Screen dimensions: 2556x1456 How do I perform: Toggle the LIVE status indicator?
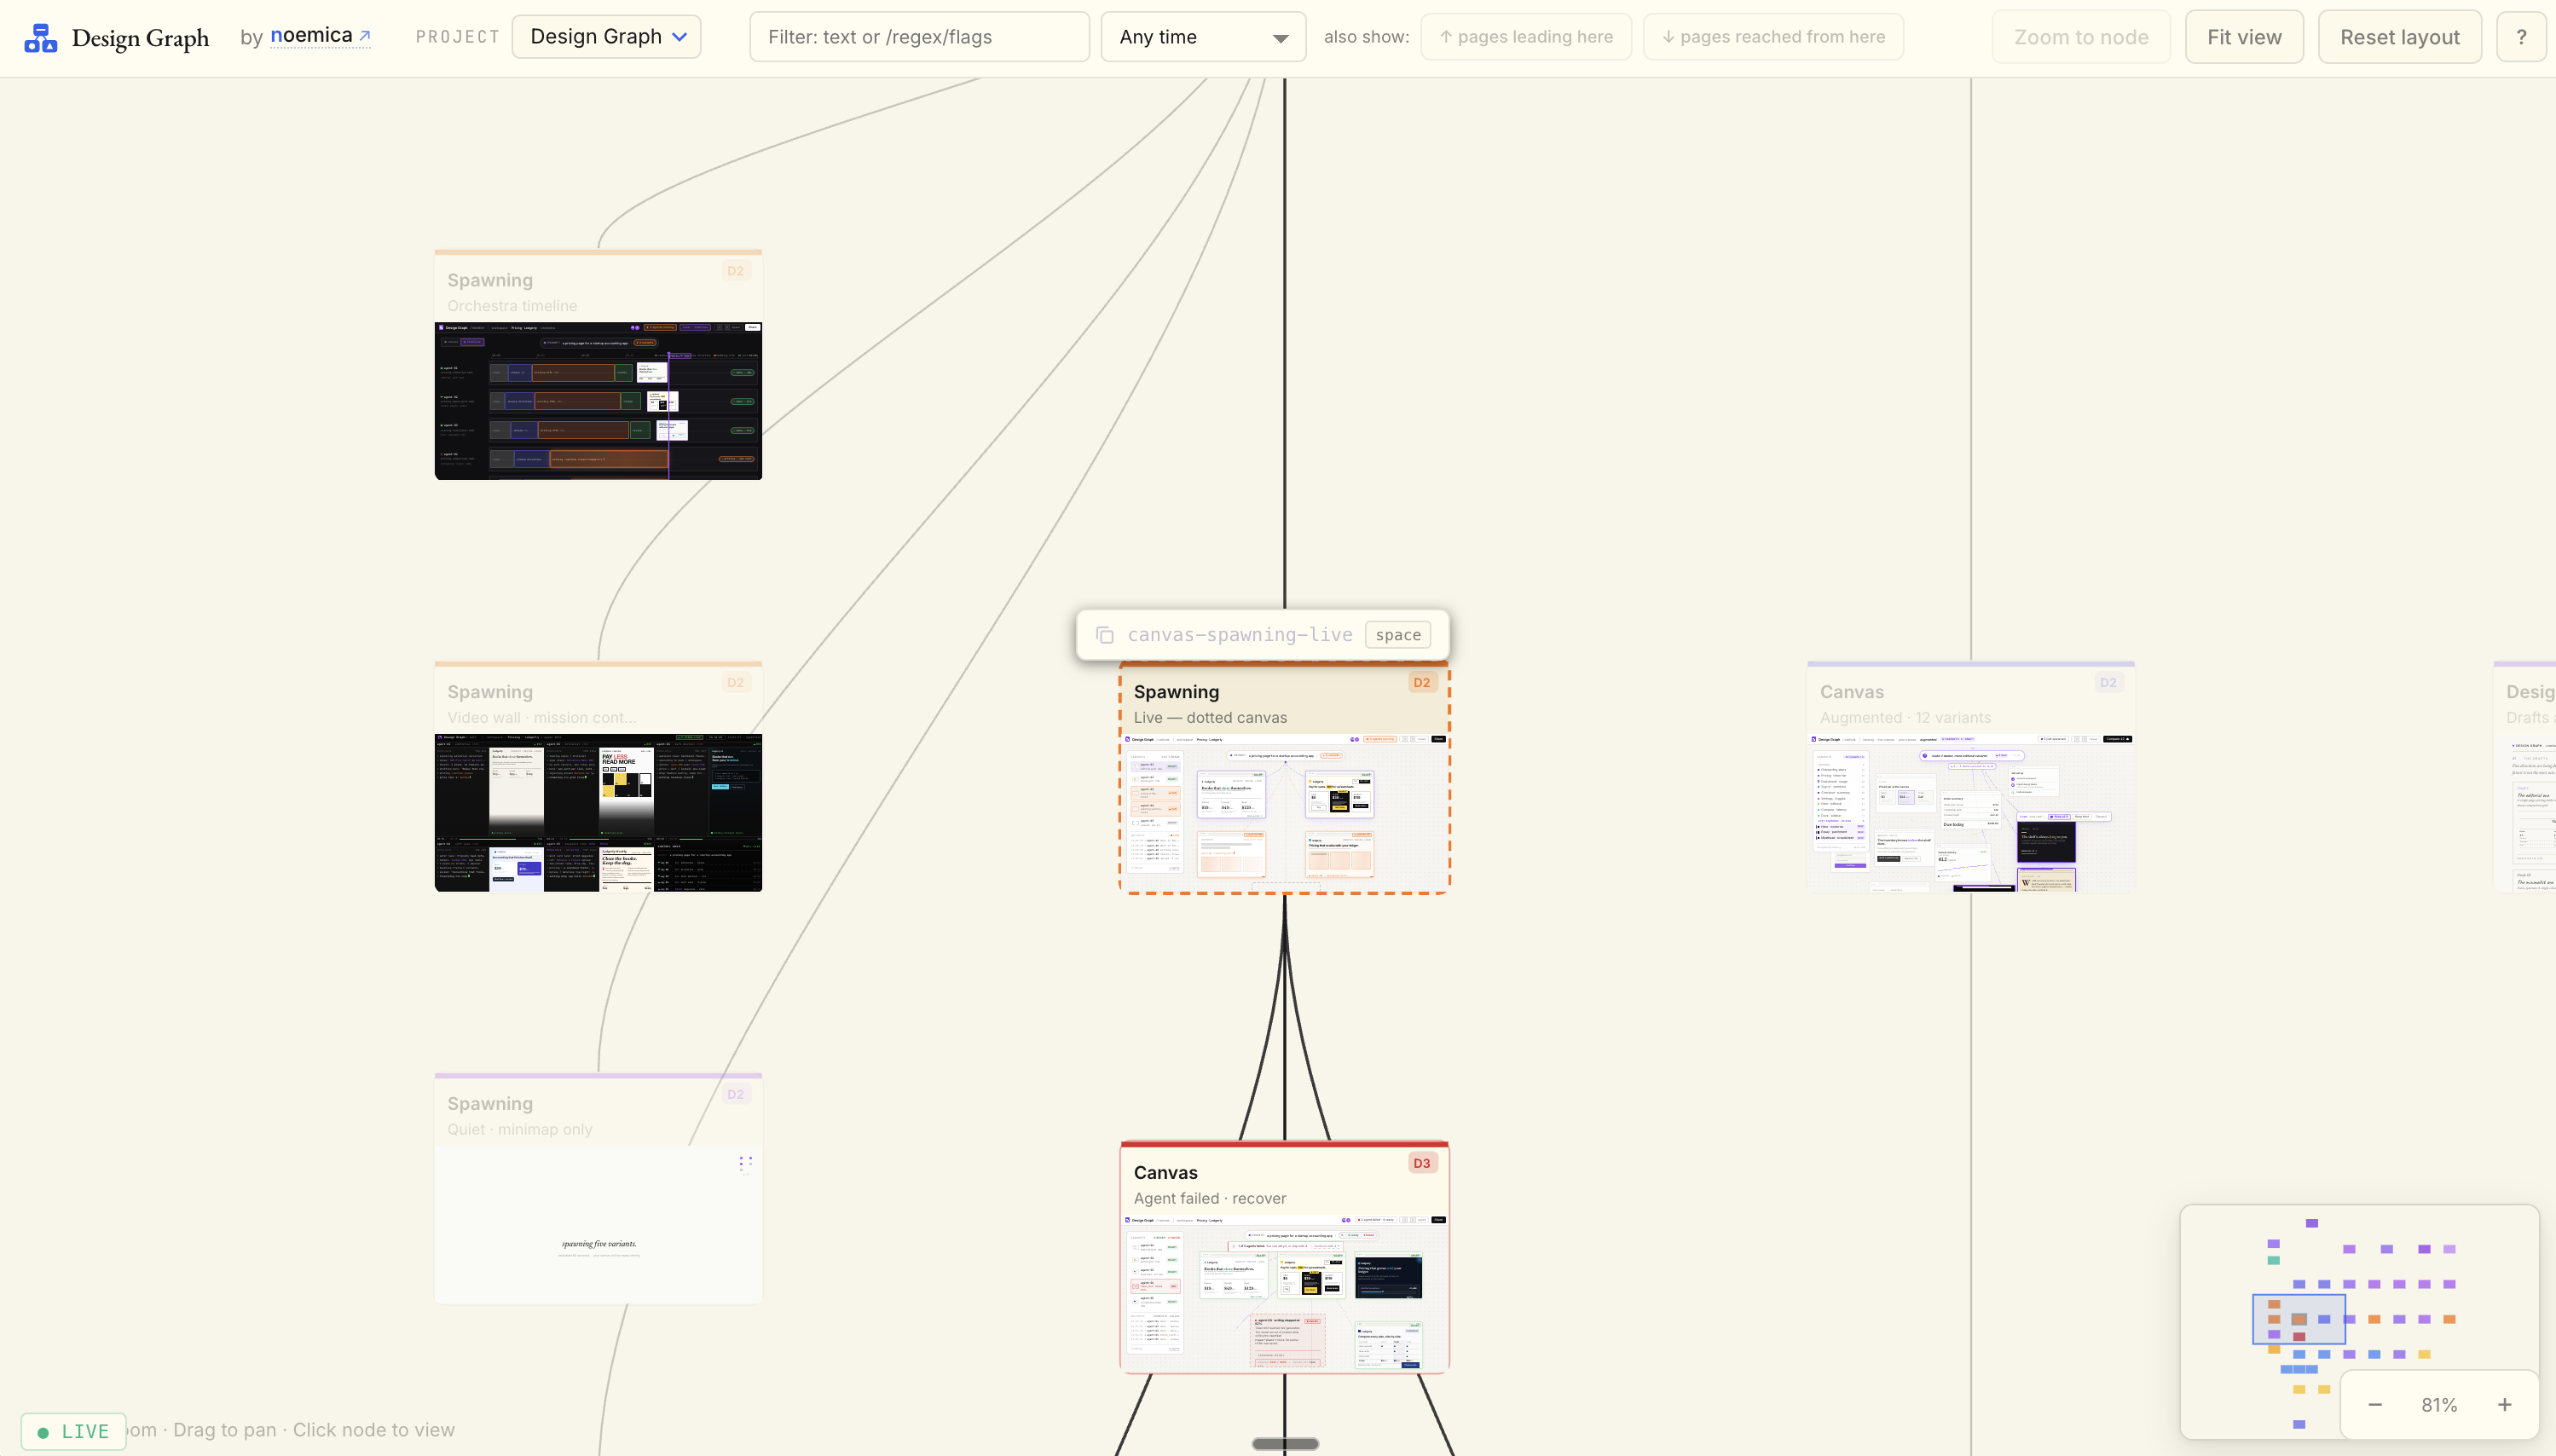coord(74,1430)
